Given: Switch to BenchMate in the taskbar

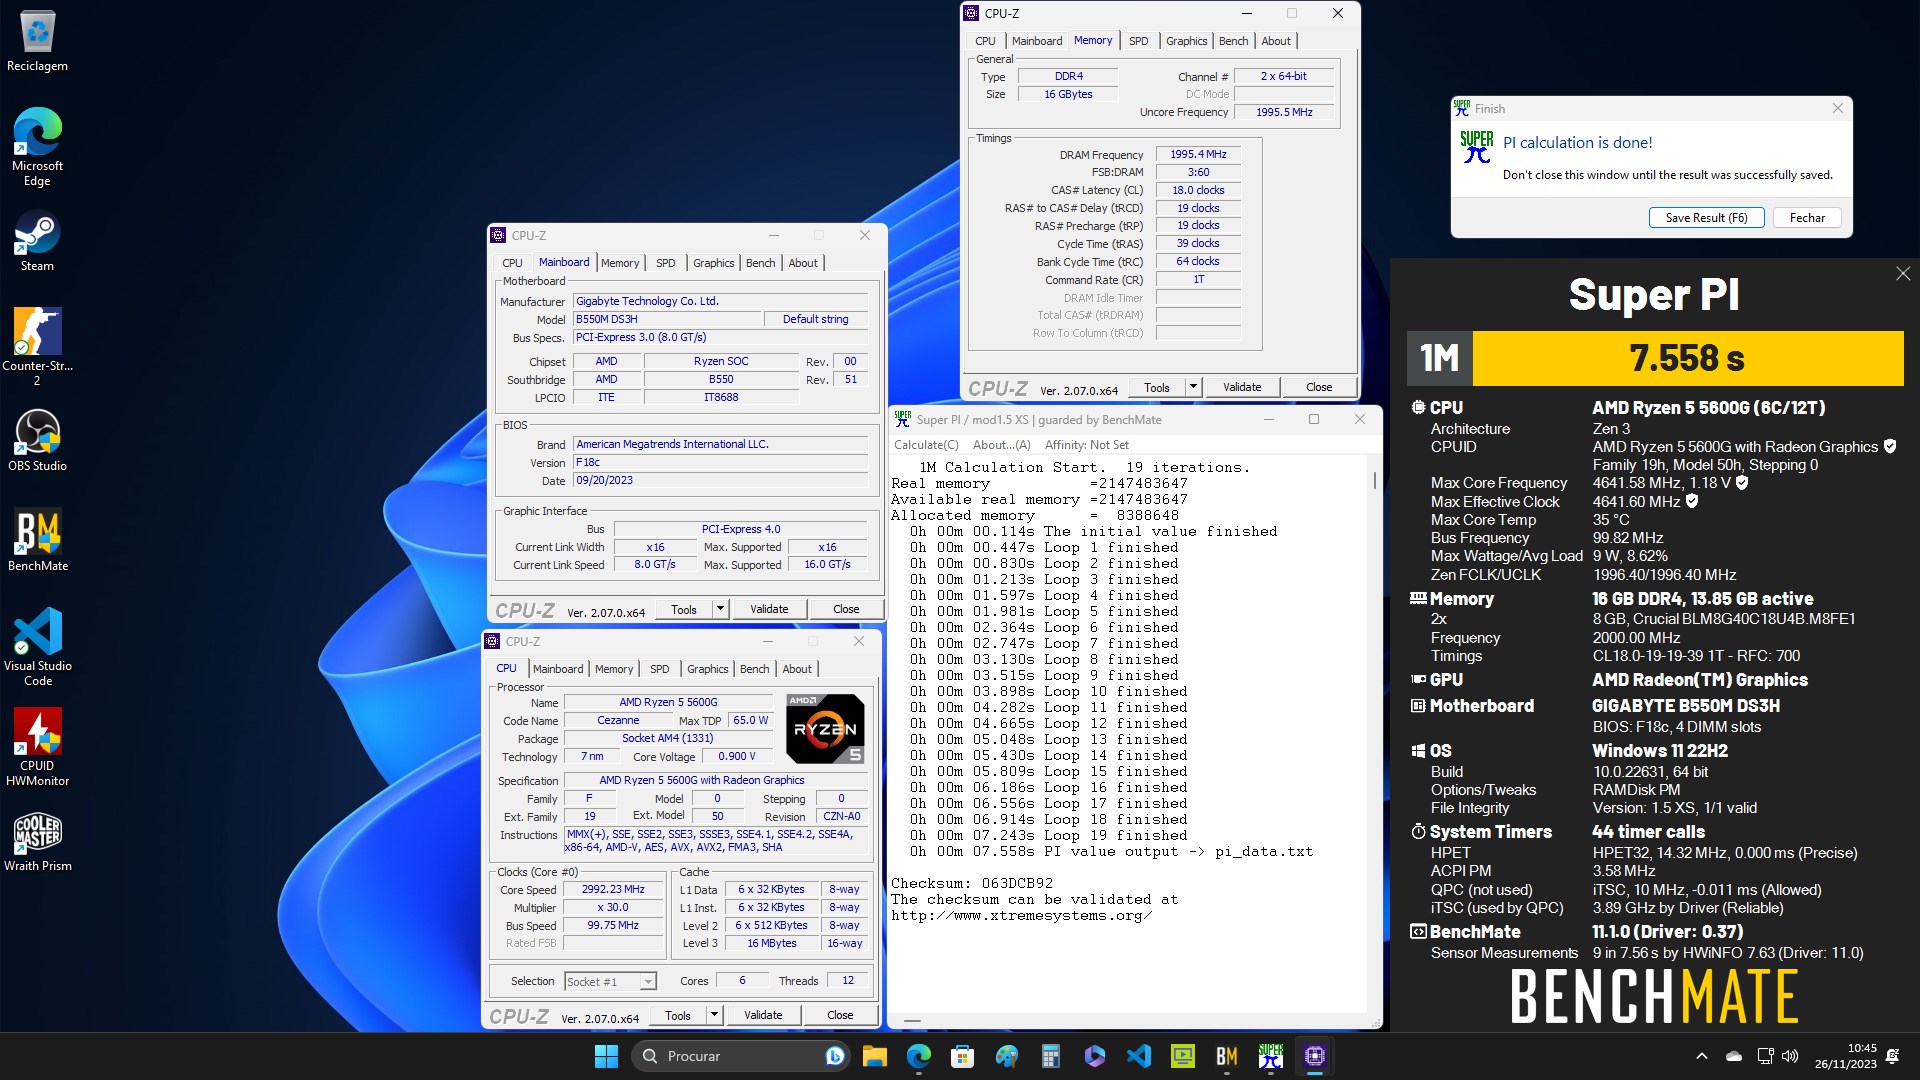Looking at the screenshot, I should pos(1227,1056).
